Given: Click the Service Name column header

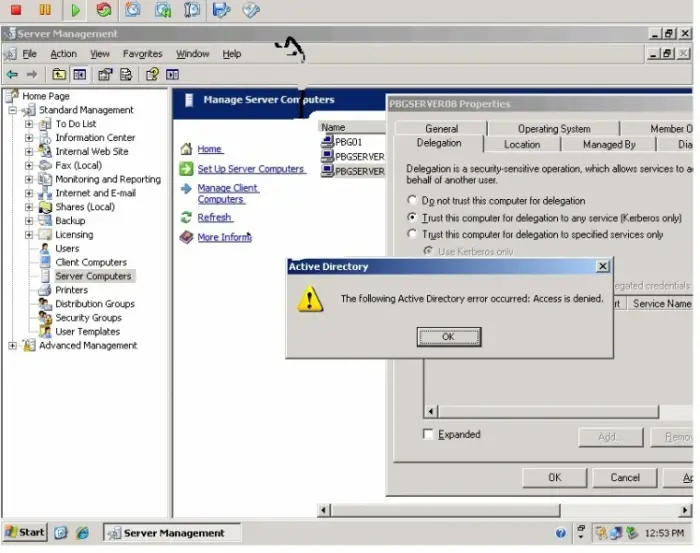Looking at the screenshot, I should click(662, 304).
